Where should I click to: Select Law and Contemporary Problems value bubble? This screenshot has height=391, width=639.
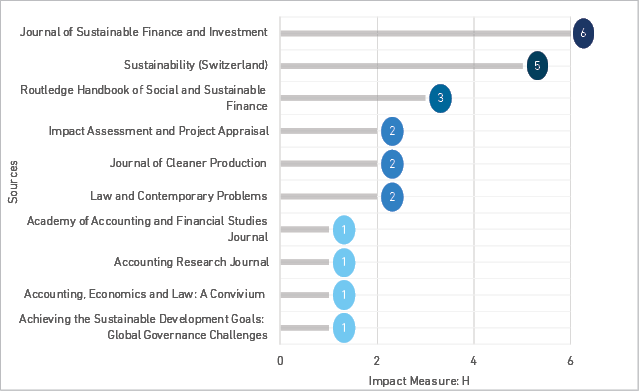392,197
